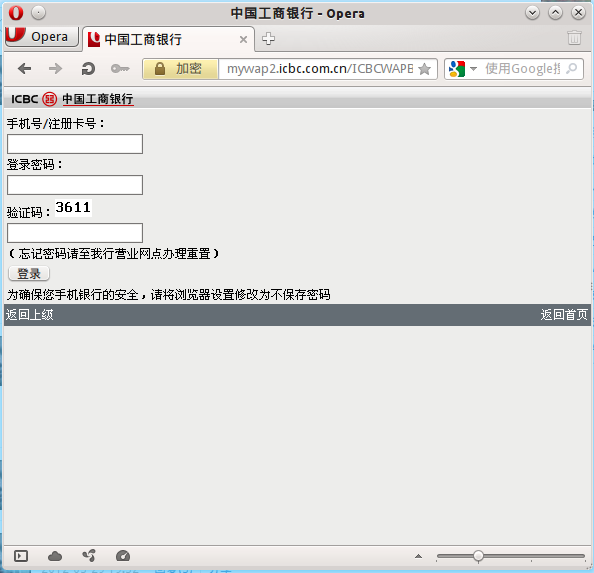The height and width of the screenshot is (573, 594).
Task: Open the closed tabs trash icon
Action: [x=574, y=38]
